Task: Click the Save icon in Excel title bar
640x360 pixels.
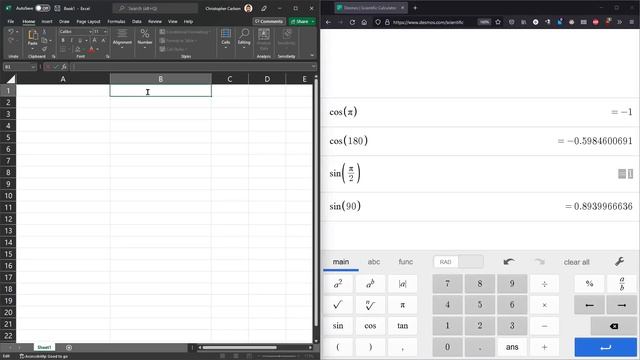Action: tap(57, 8)
